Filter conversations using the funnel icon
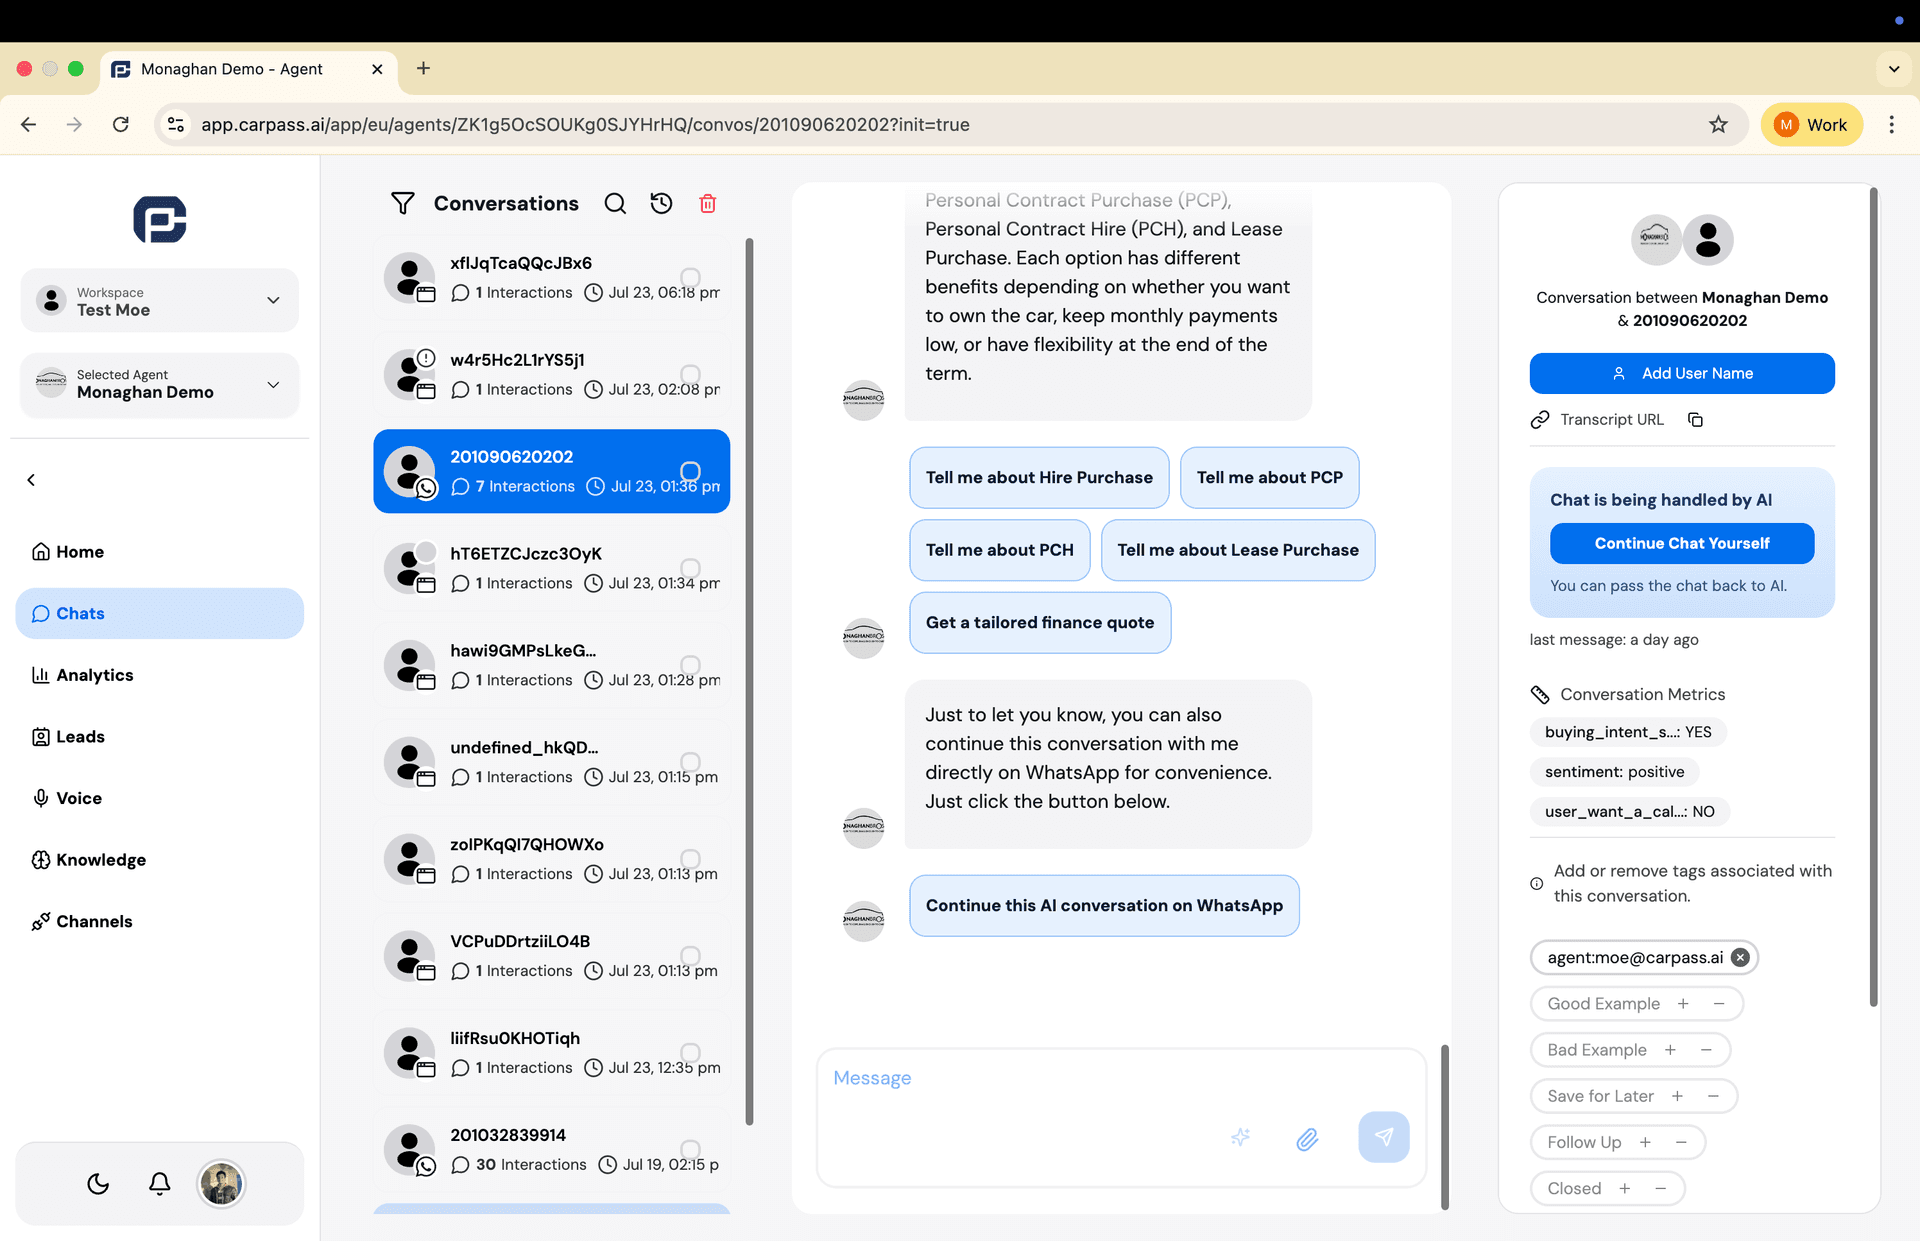 point(403,203)
